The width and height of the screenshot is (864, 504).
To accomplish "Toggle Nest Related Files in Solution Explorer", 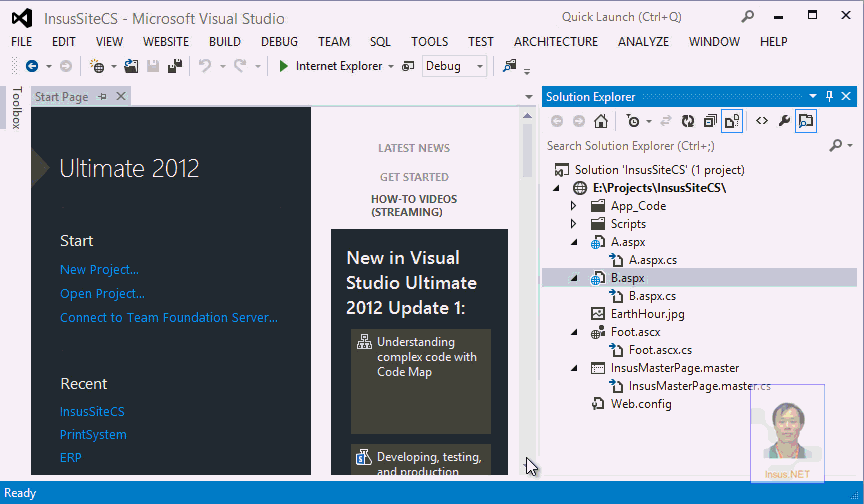I will coord(732,121).
